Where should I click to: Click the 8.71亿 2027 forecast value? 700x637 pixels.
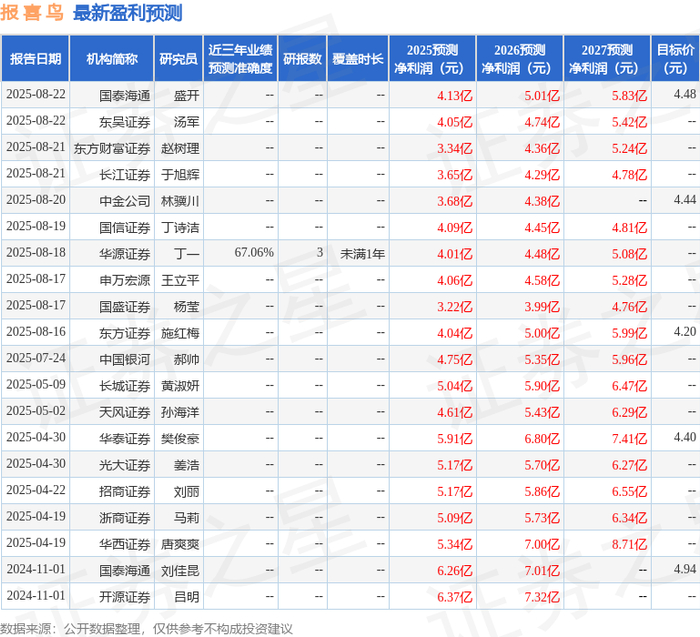click(x=629, y=544)
